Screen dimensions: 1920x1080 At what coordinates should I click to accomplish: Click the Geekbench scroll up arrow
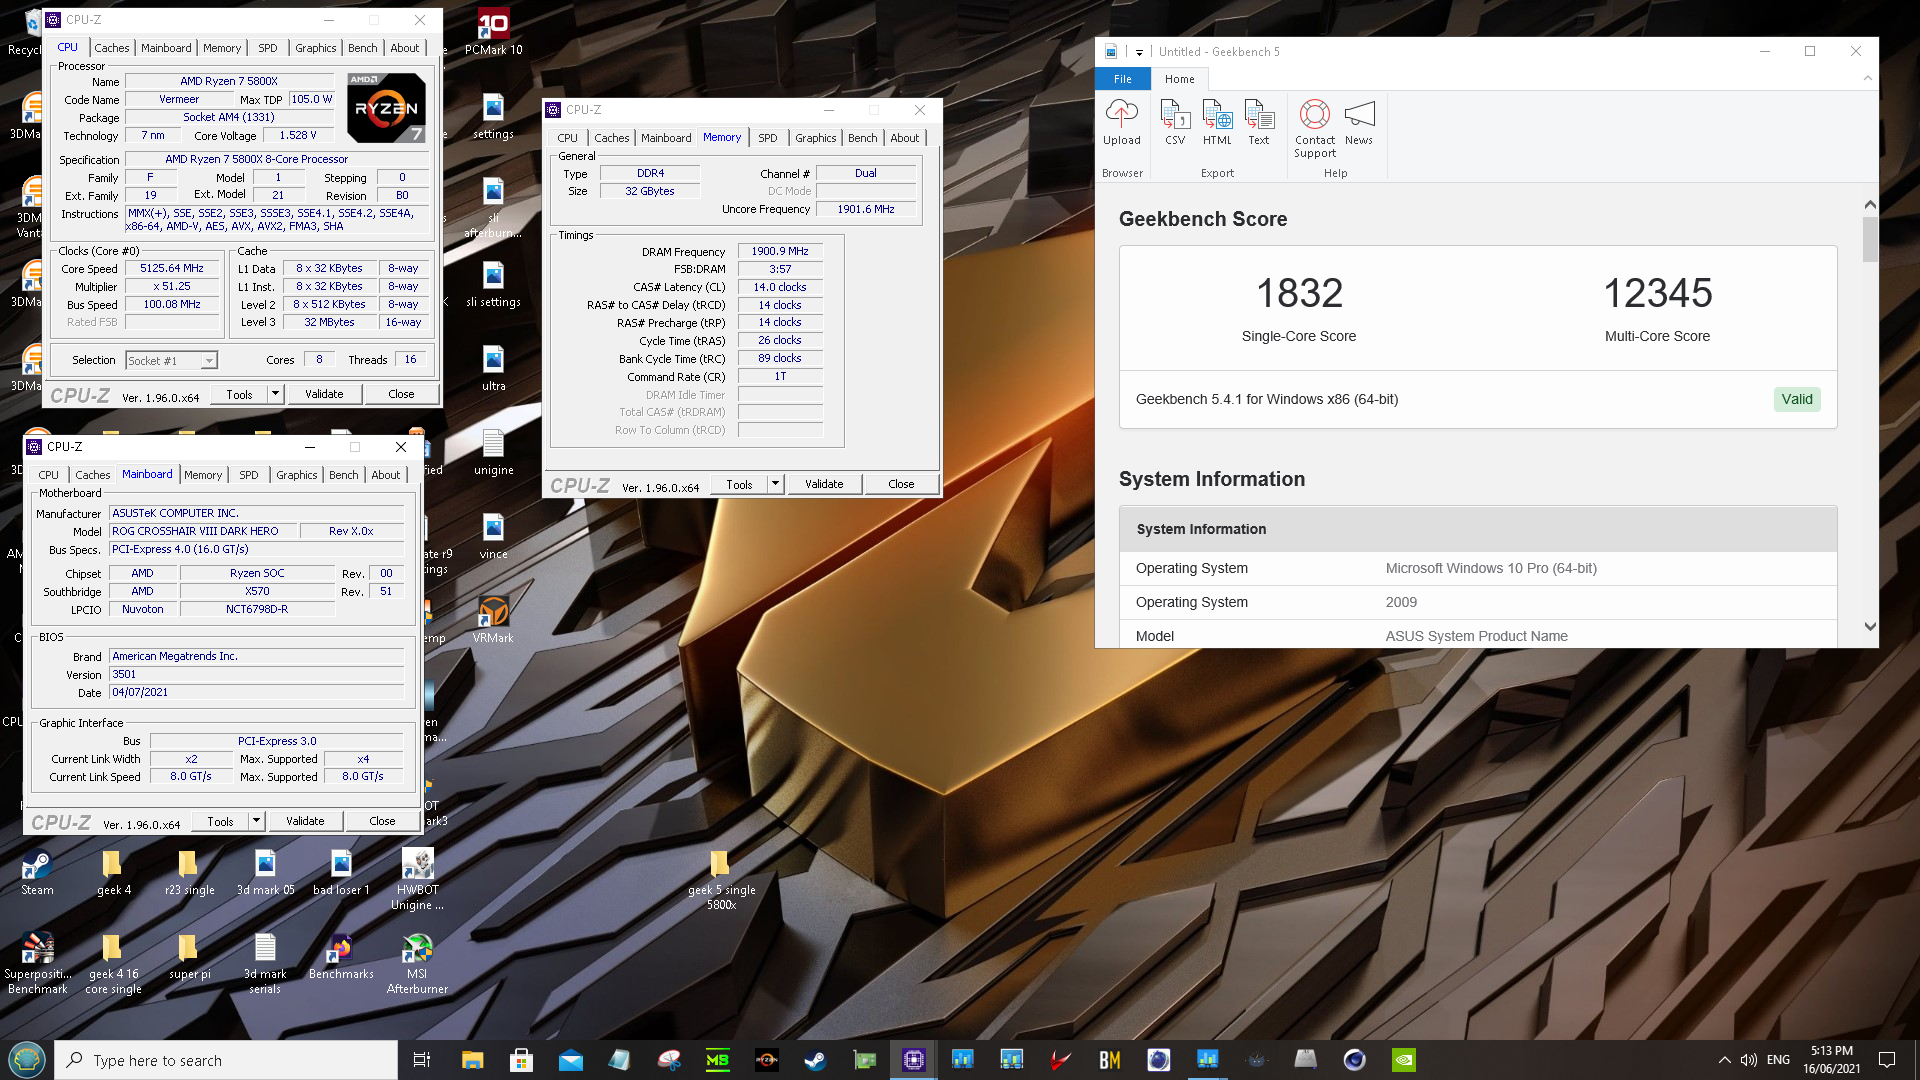1869,204
